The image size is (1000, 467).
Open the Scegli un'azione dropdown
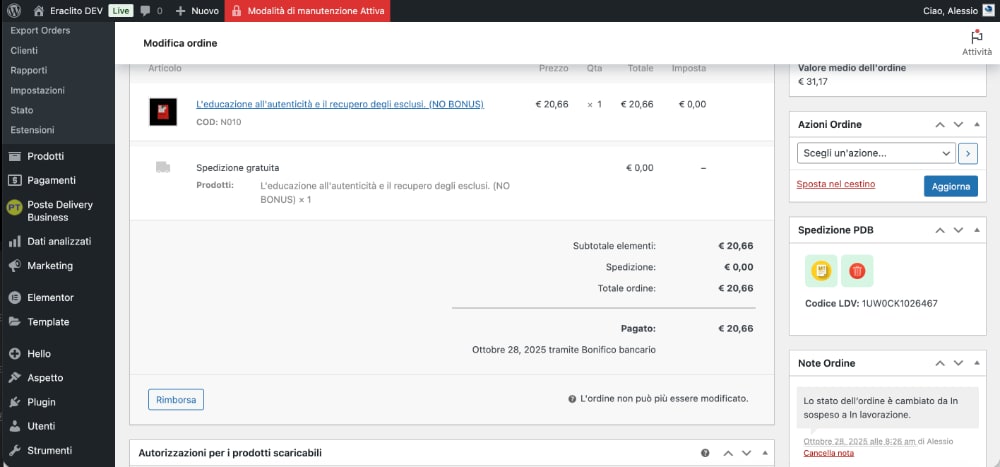click(x=875, y=154)
